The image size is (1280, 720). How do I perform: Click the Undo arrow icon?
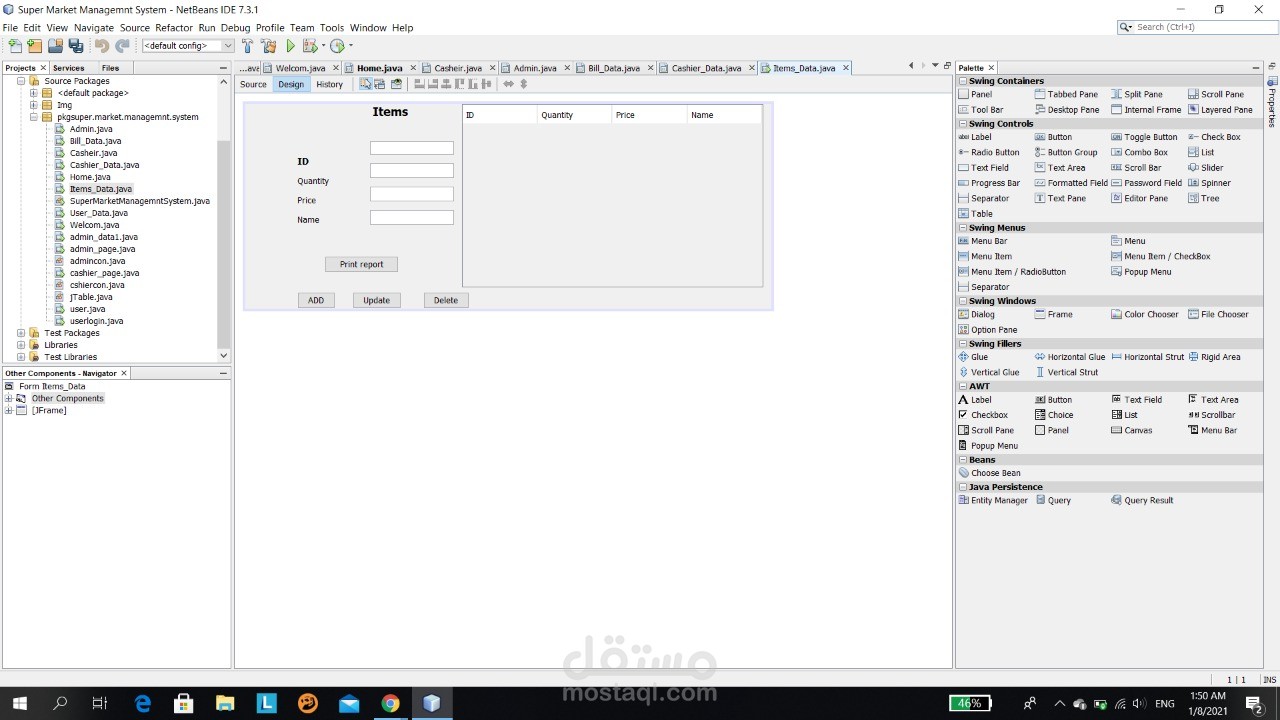pos(101,46)
